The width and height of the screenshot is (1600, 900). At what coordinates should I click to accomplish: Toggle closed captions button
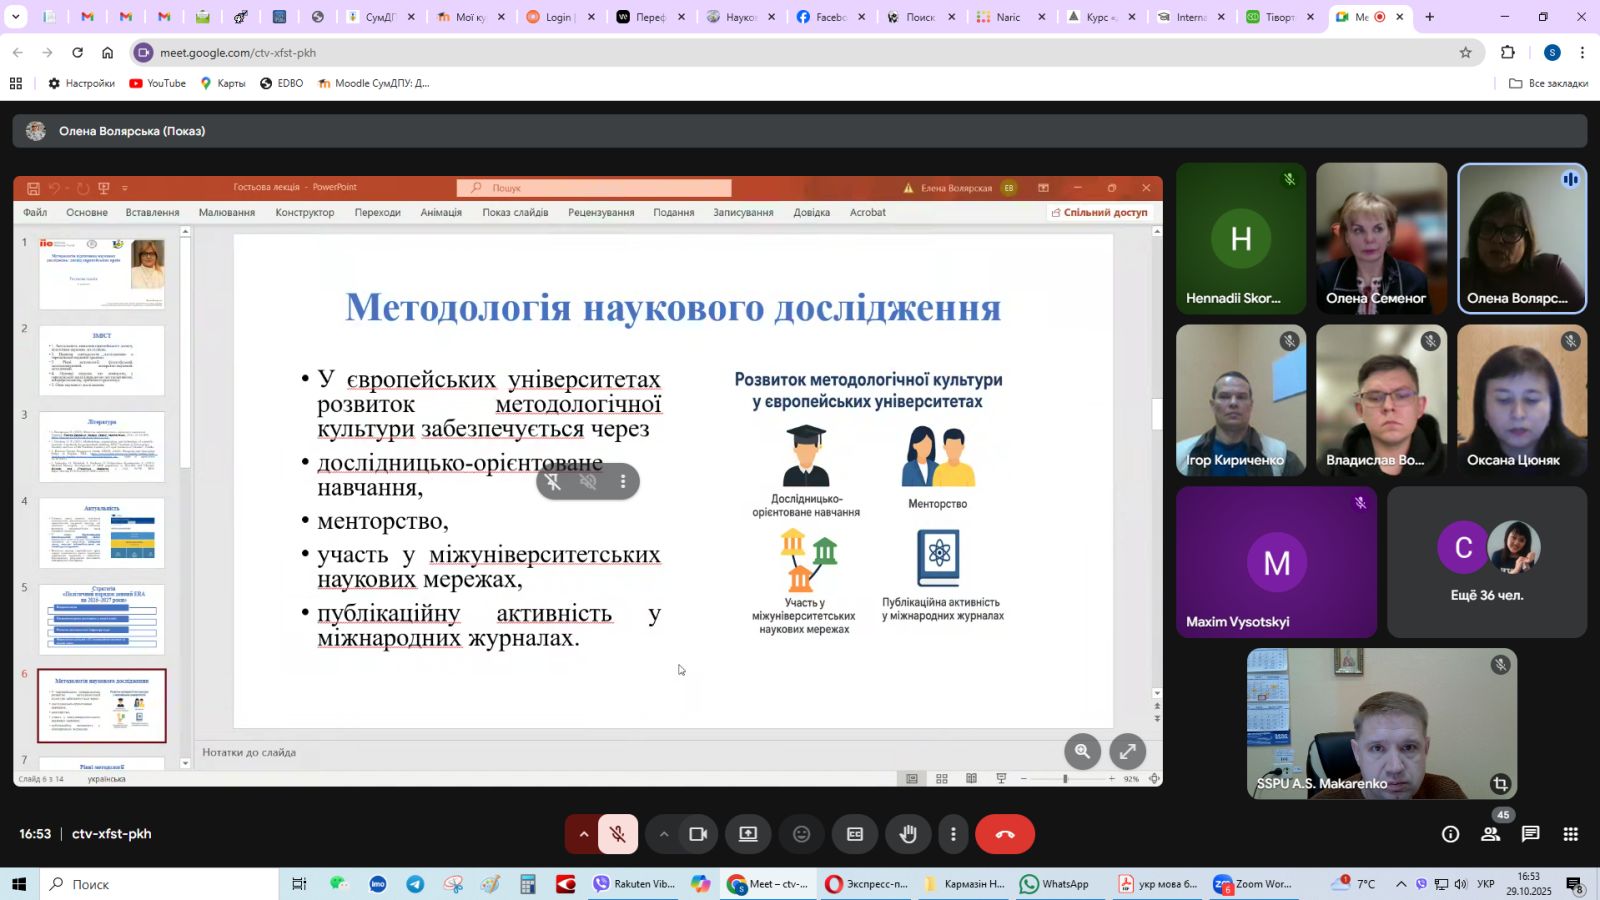[x=855, y=834]
